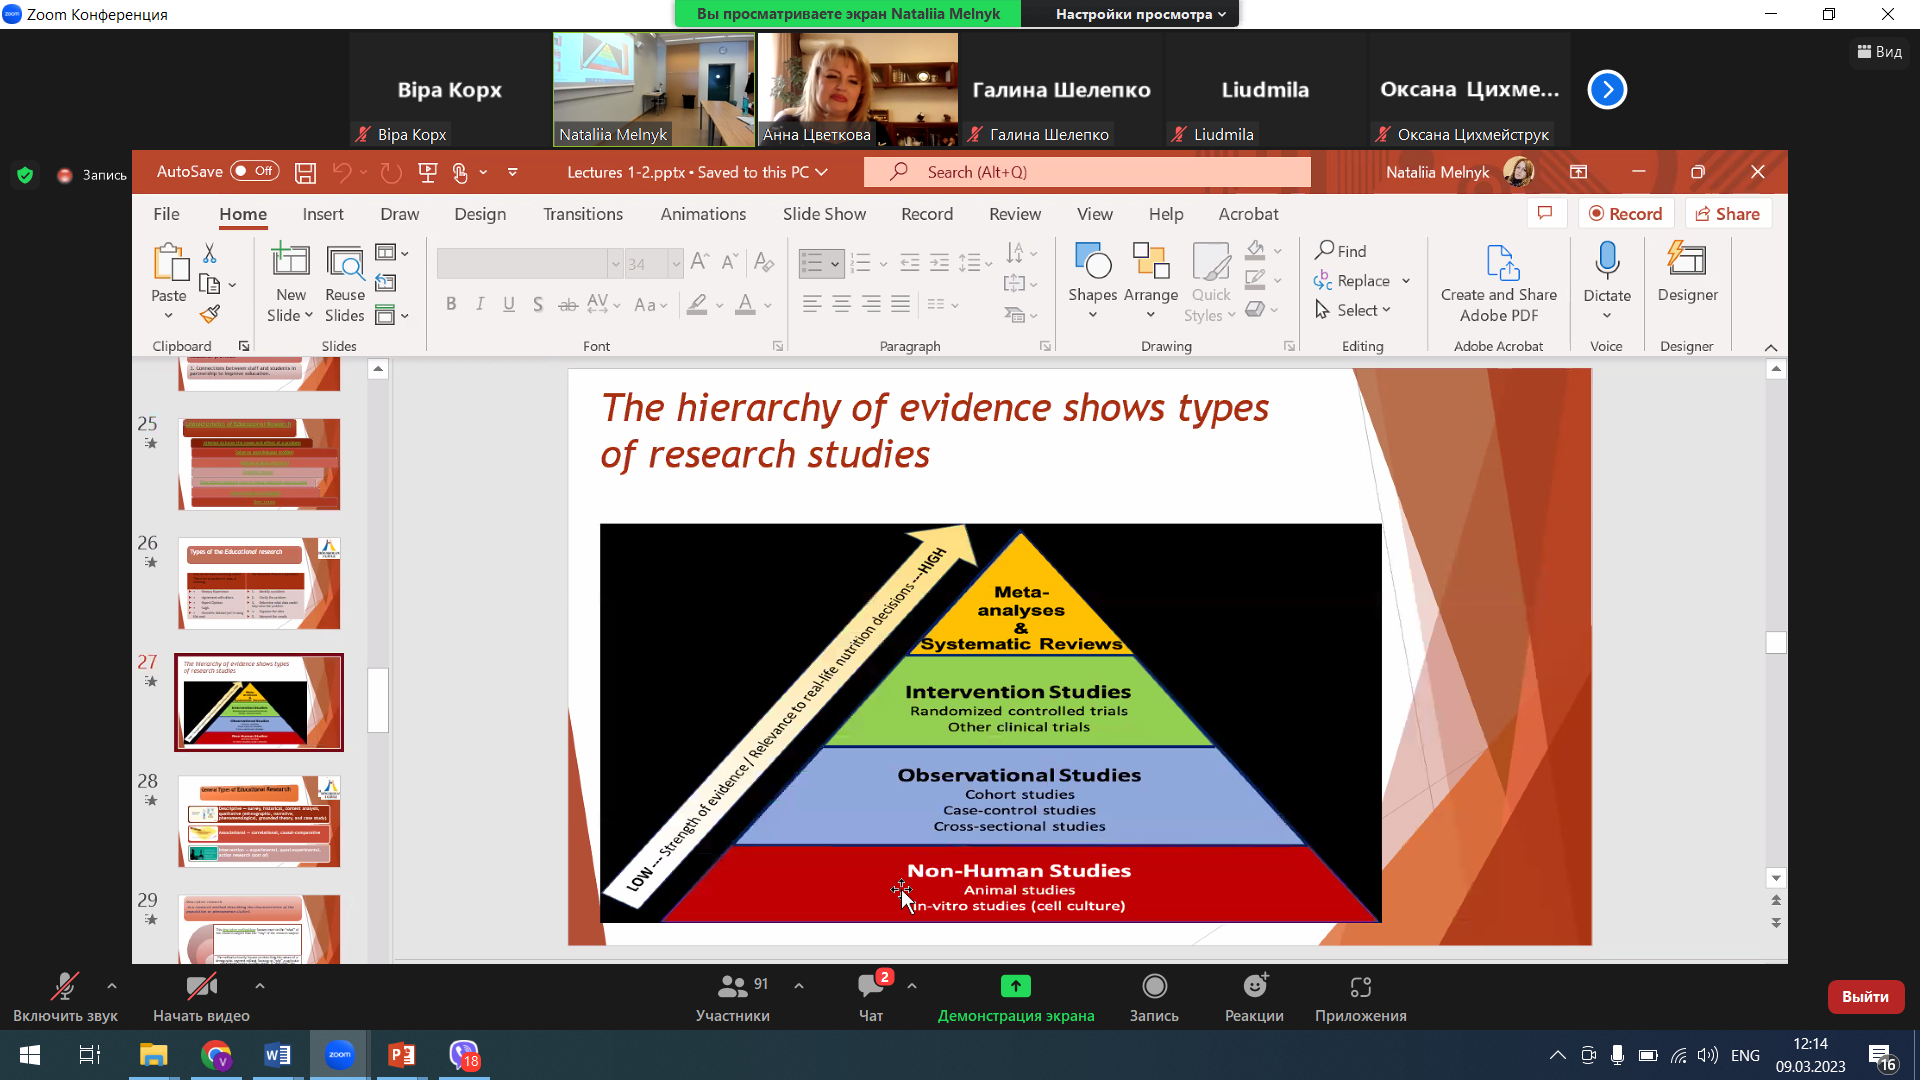Image resolution: width=1920 pixels, height=1080 pixels.
Task: Open the Transitions tab
Action: pyautogui.click(x=583, y=214)
